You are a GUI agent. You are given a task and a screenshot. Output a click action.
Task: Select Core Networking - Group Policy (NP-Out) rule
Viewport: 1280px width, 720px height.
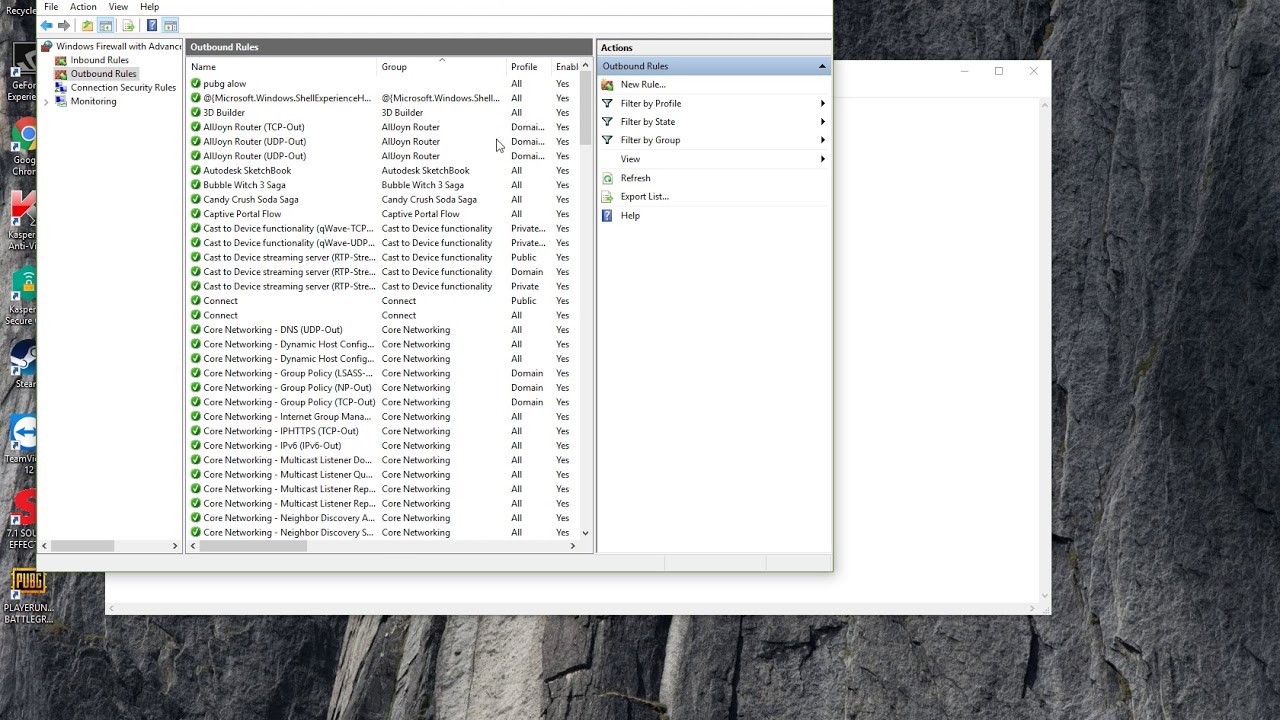coord(287,388)
